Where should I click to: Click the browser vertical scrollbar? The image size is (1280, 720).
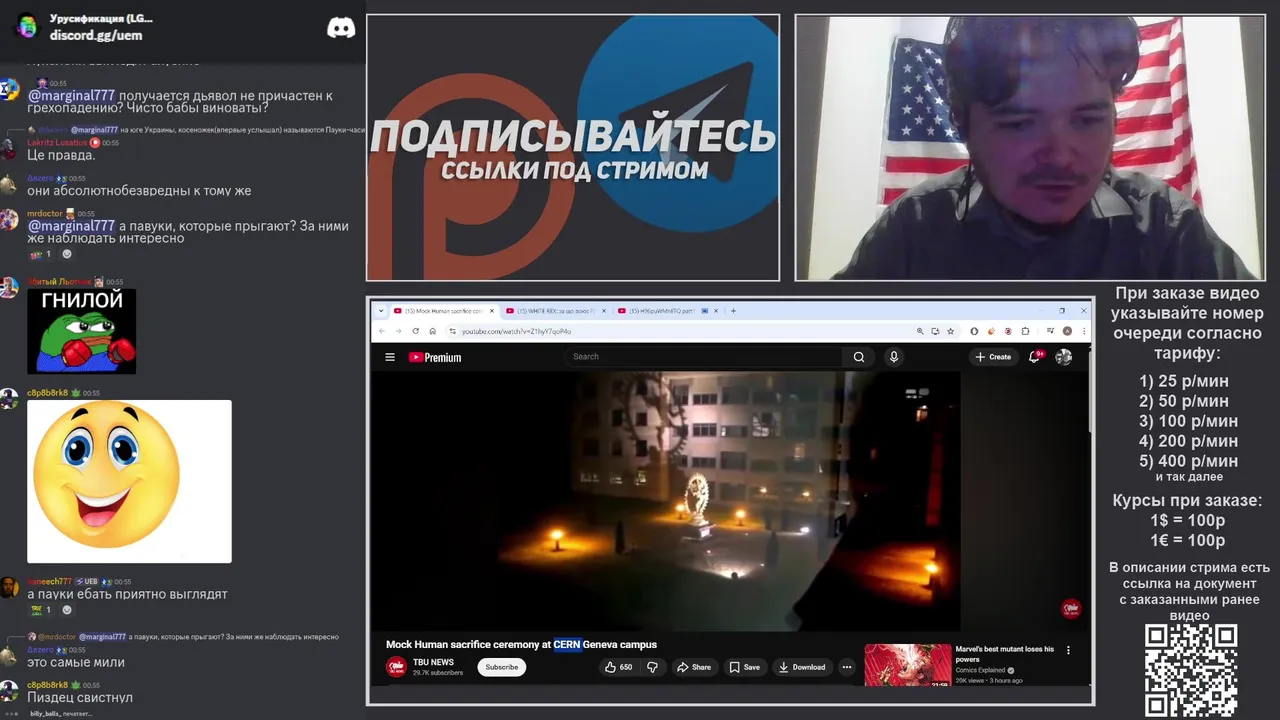pos(1090,390)
